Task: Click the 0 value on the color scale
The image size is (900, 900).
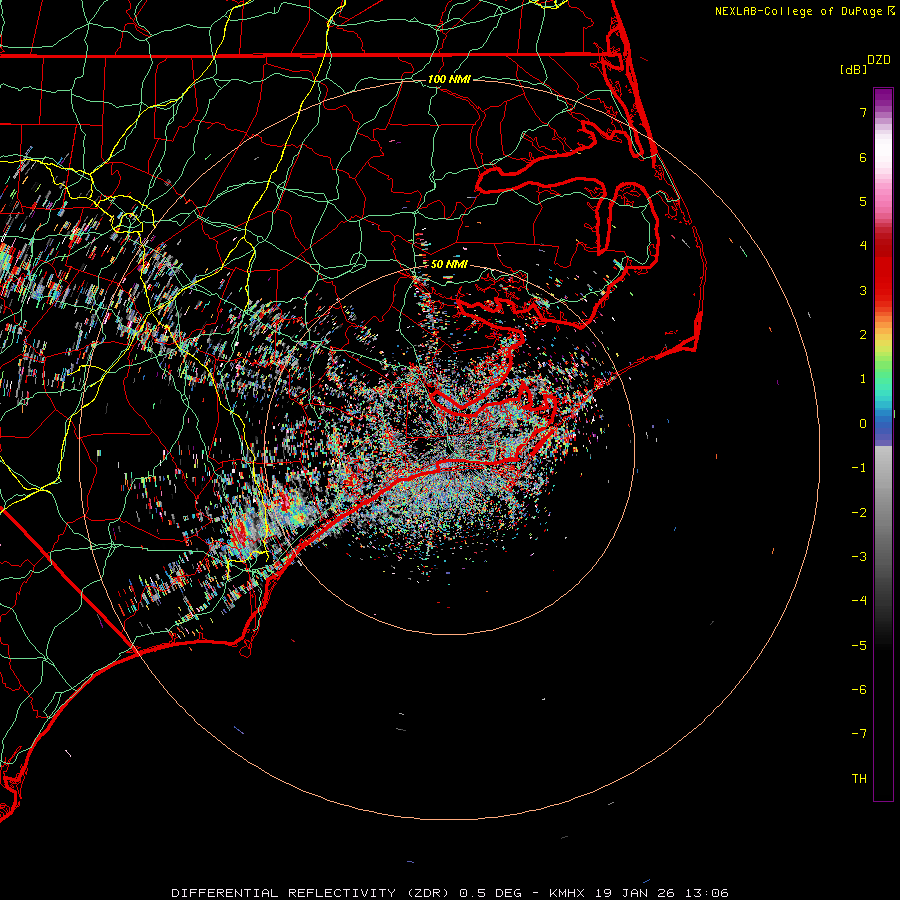Action: point(861,423)
